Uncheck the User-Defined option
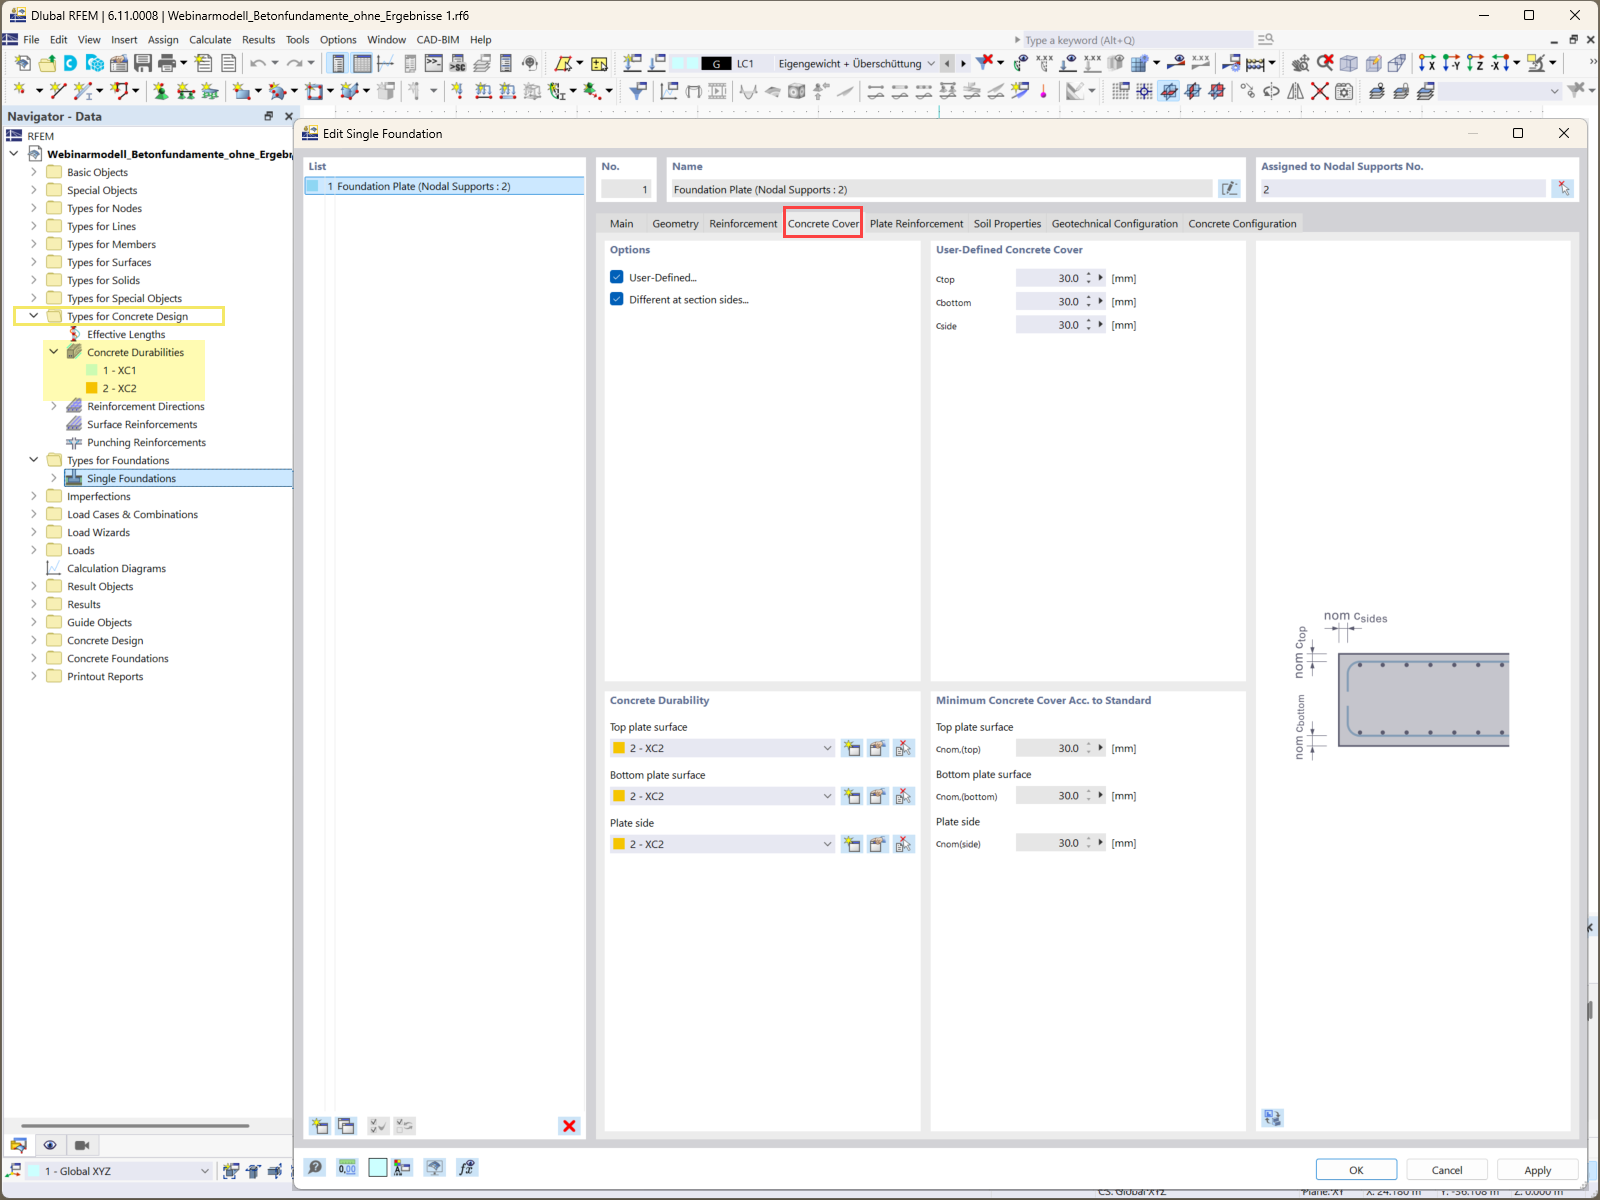The height and width of the screenshot is (1200, 1600). coord(617,277)
